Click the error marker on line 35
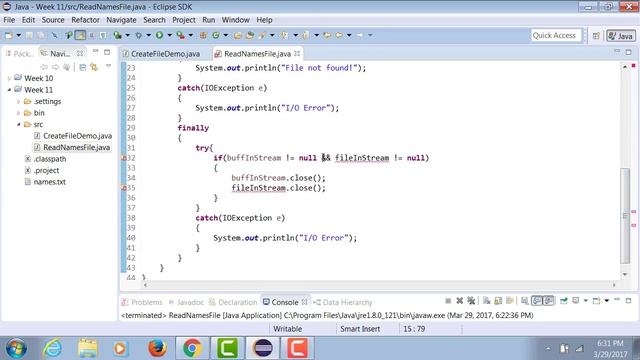640x360 pixels. click(x=124, y=188)
